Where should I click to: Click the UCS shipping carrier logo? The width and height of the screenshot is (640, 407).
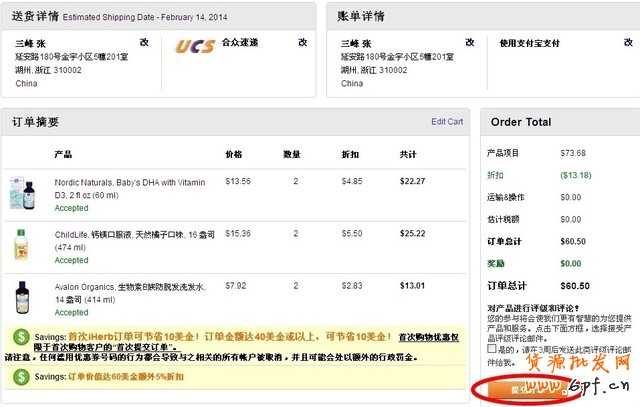pos(195,46)
